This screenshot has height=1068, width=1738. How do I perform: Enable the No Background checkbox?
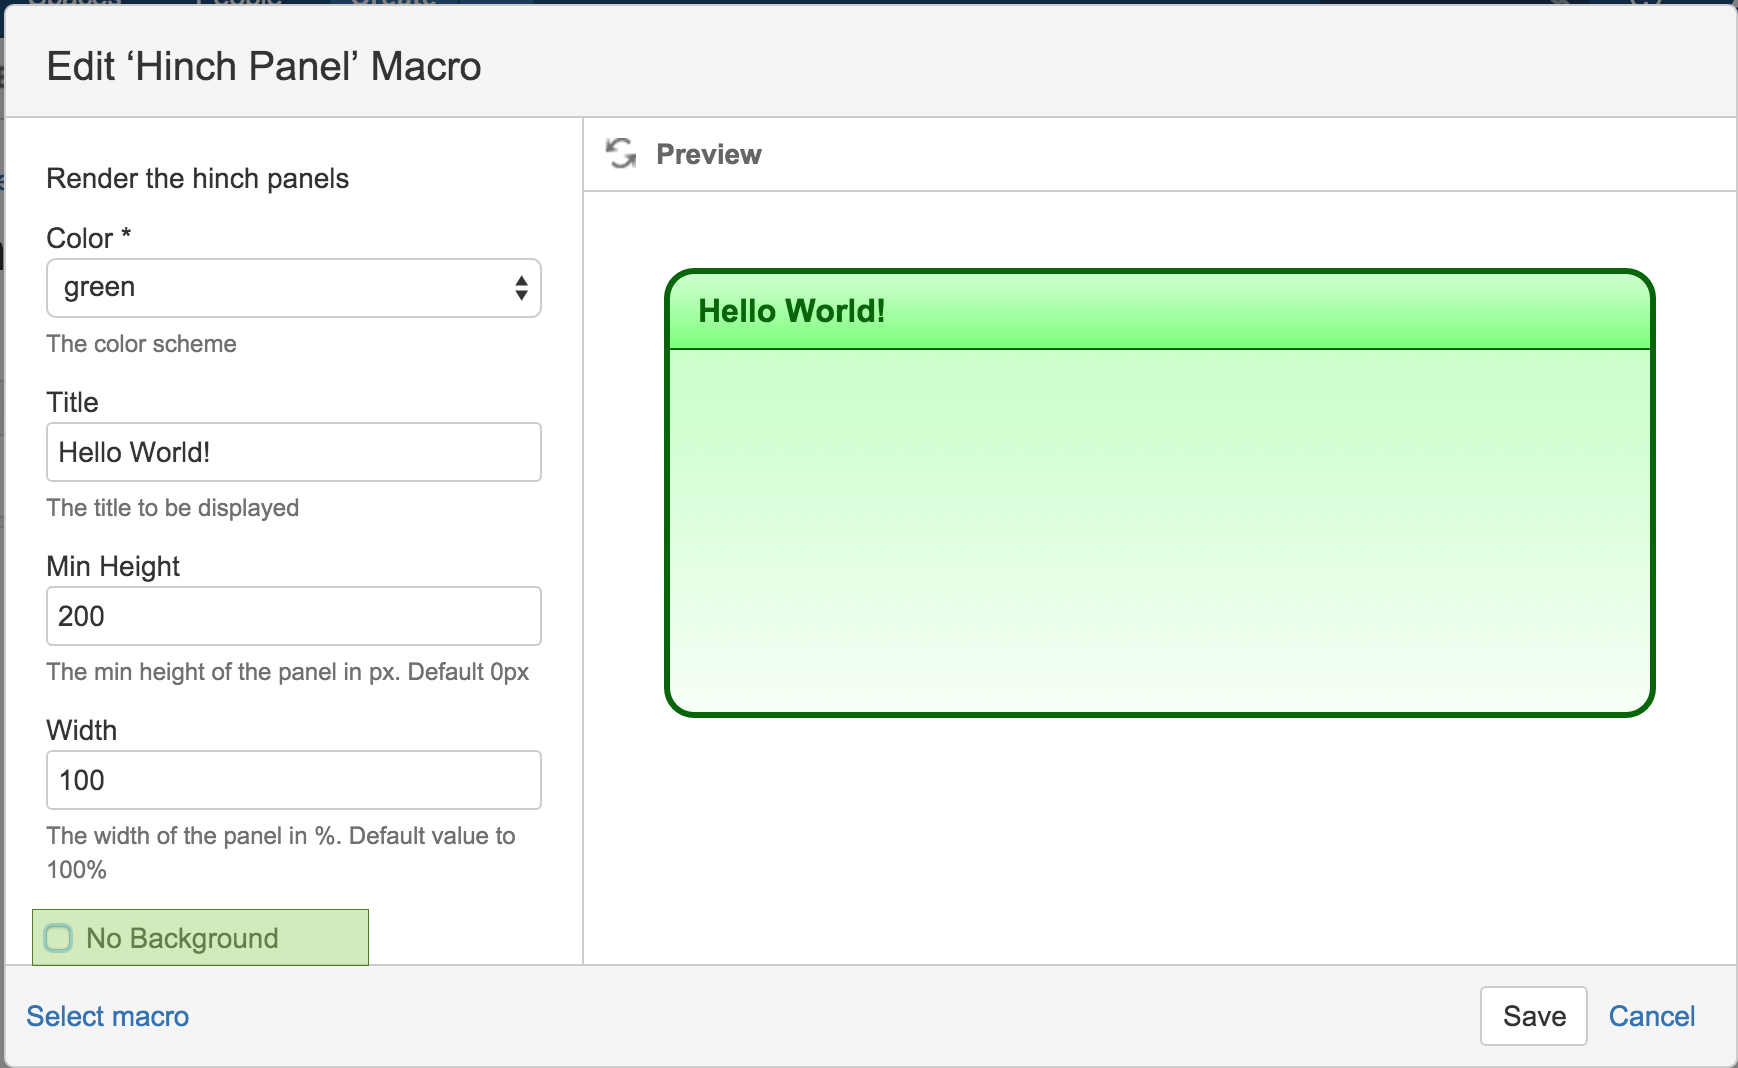[59, 938]
